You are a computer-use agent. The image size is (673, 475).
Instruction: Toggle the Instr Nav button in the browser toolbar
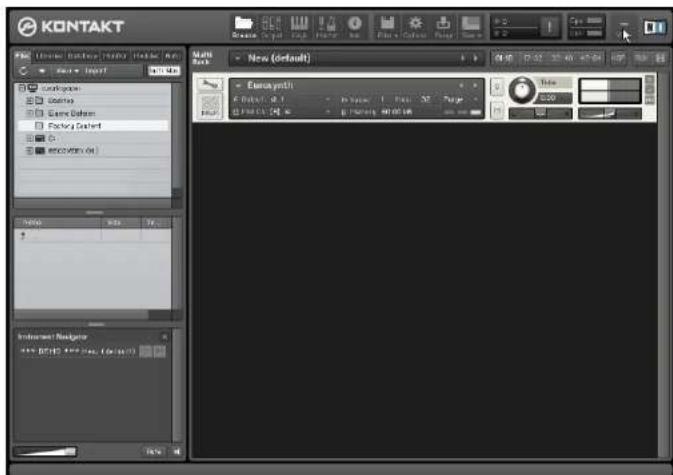pyautogui.click(x=164, y=70)
